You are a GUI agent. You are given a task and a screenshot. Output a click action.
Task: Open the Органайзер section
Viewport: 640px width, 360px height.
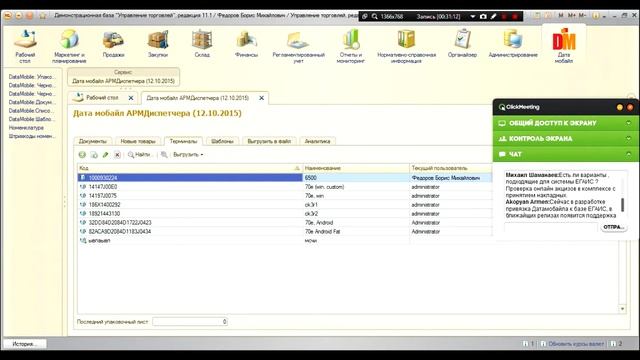pos(462,44)
